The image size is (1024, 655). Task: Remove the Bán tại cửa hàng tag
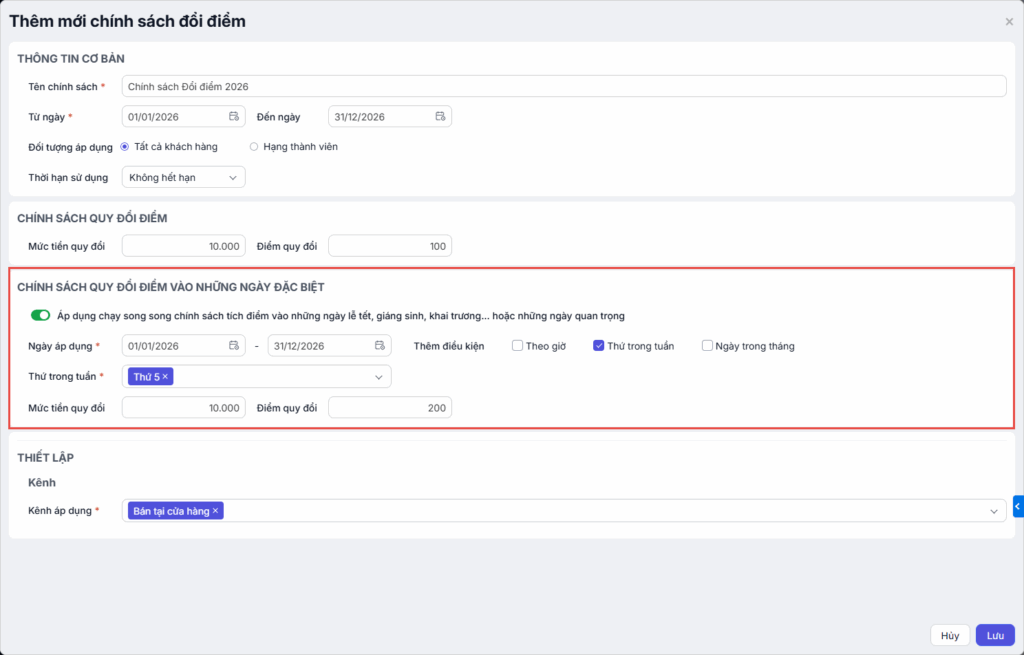click(215, 511)
